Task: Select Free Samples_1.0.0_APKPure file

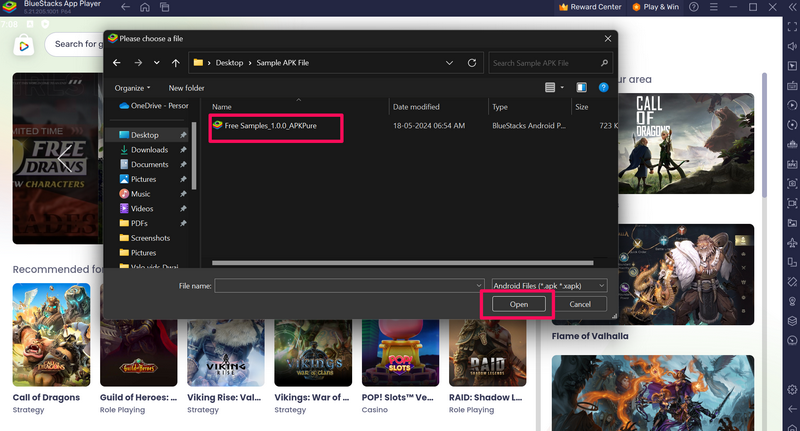Action: 271,126
